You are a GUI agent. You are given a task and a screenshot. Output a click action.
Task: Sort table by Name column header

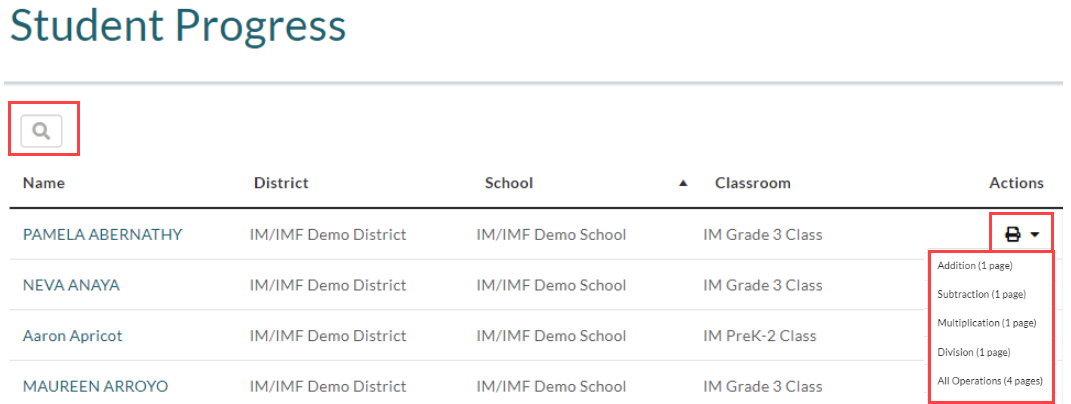click(x=44, y=183)
